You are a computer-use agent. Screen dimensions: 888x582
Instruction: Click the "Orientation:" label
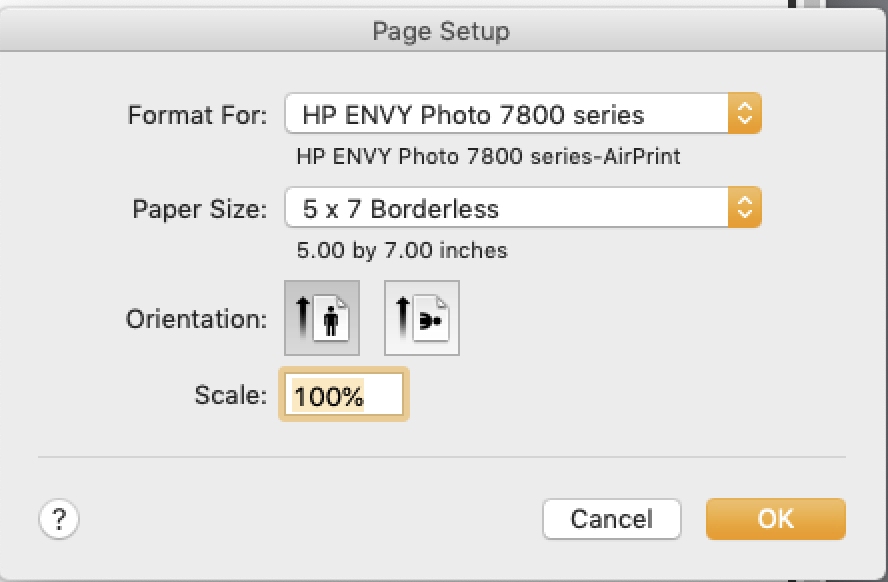point(196,319)
